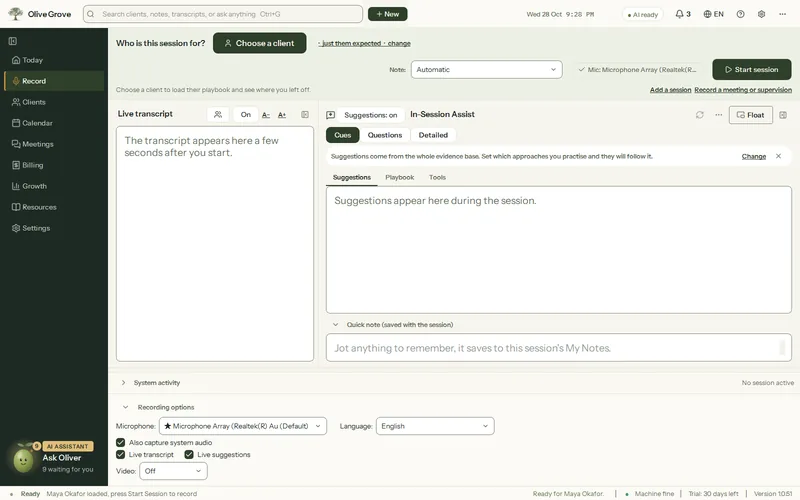800x500 pixels.
Task: Click the search box in top bar
Action: (x=223, y=14)
